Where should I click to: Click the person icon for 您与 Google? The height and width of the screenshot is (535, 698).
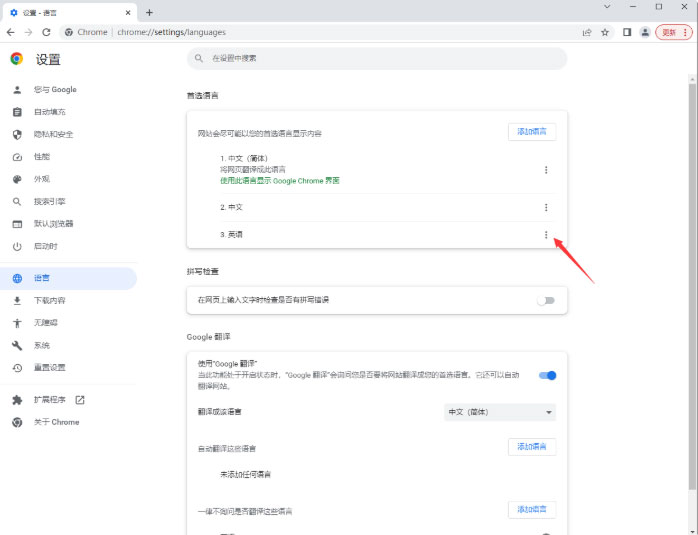tap(17, 89)
